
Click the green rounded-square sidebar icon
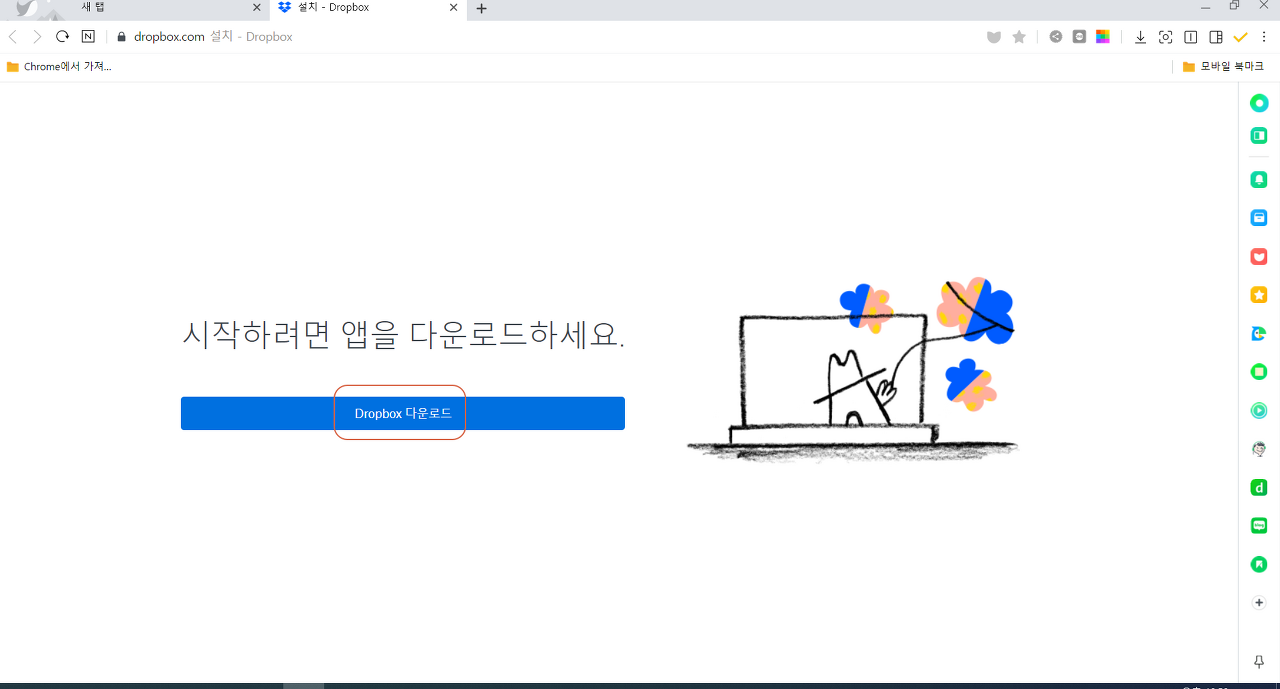(1259, 372)
